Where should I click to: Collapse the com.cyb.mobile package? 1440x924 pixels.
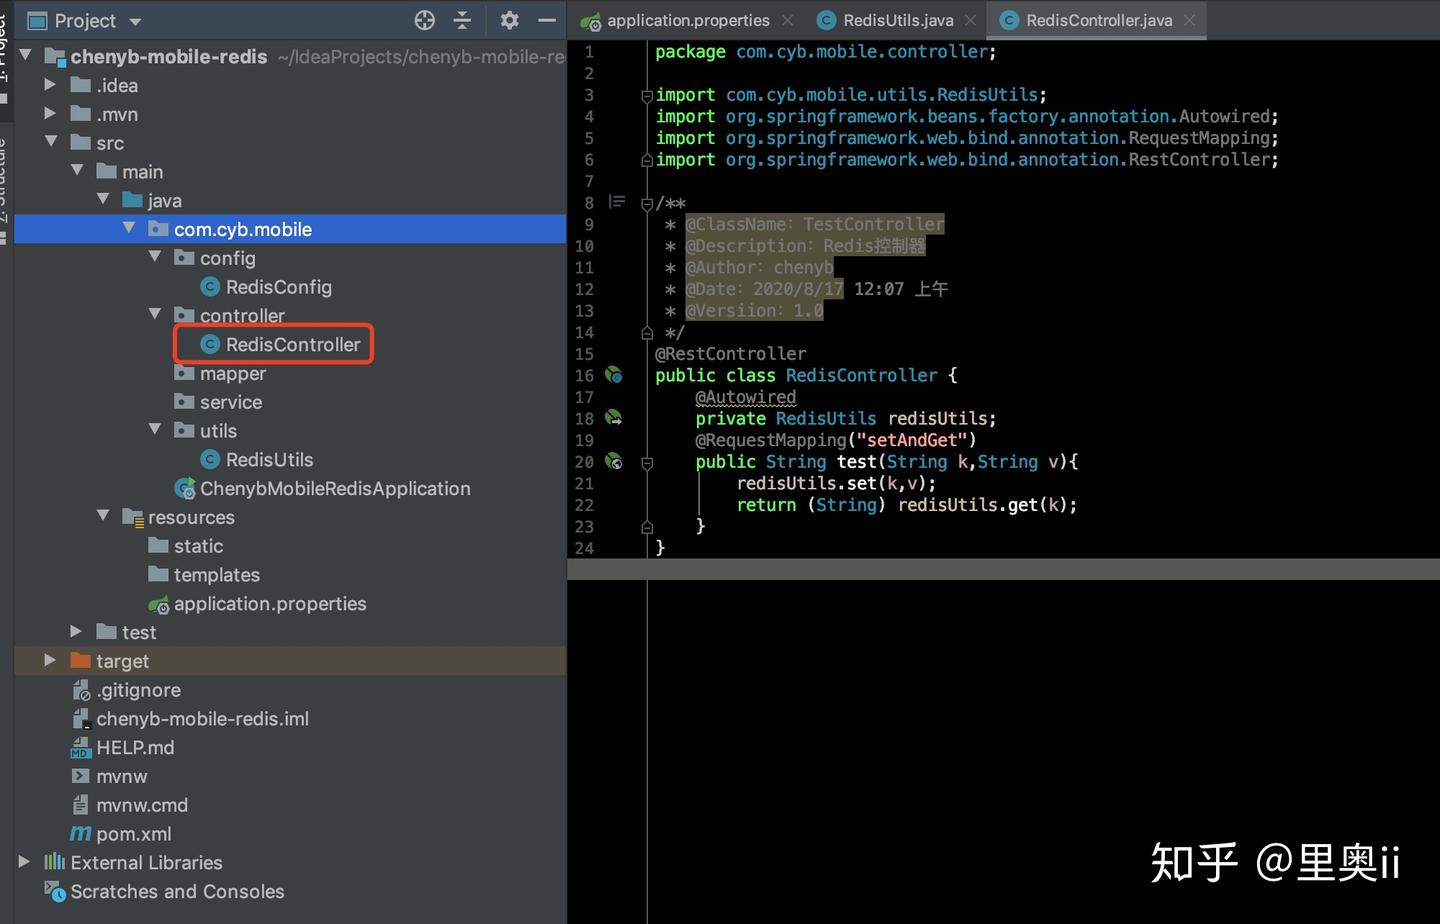129,228
